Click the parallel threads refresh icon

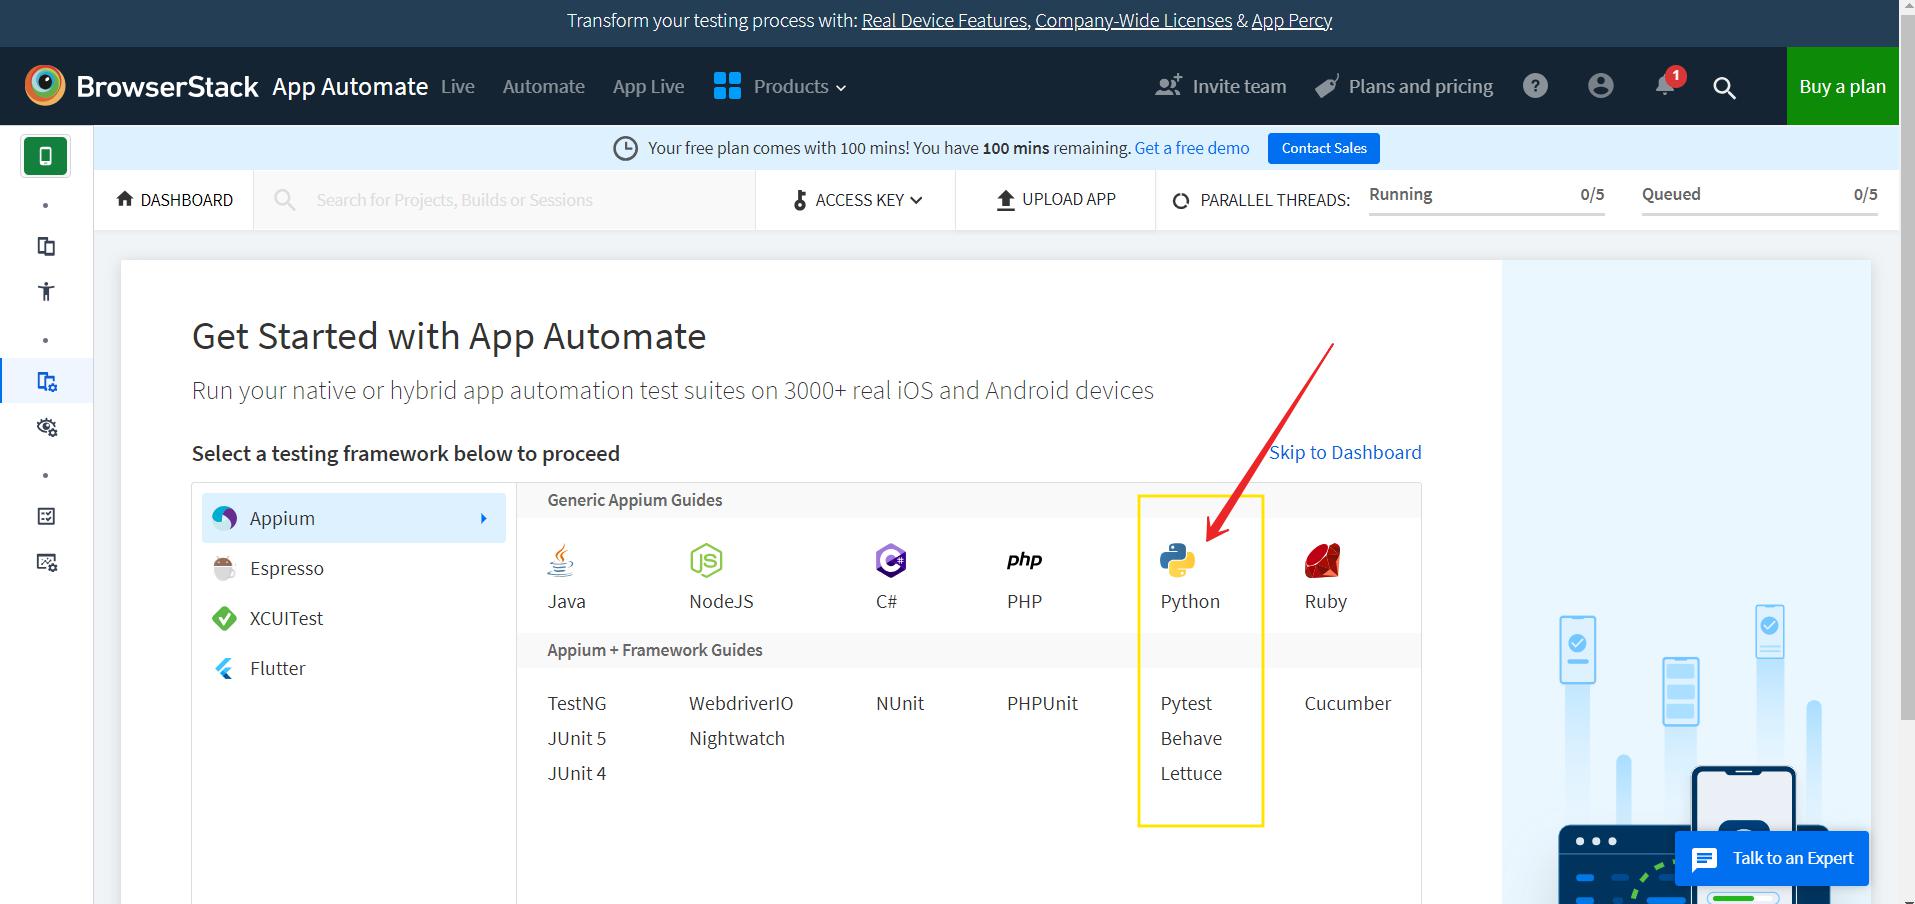click(x=1181, y=200)
